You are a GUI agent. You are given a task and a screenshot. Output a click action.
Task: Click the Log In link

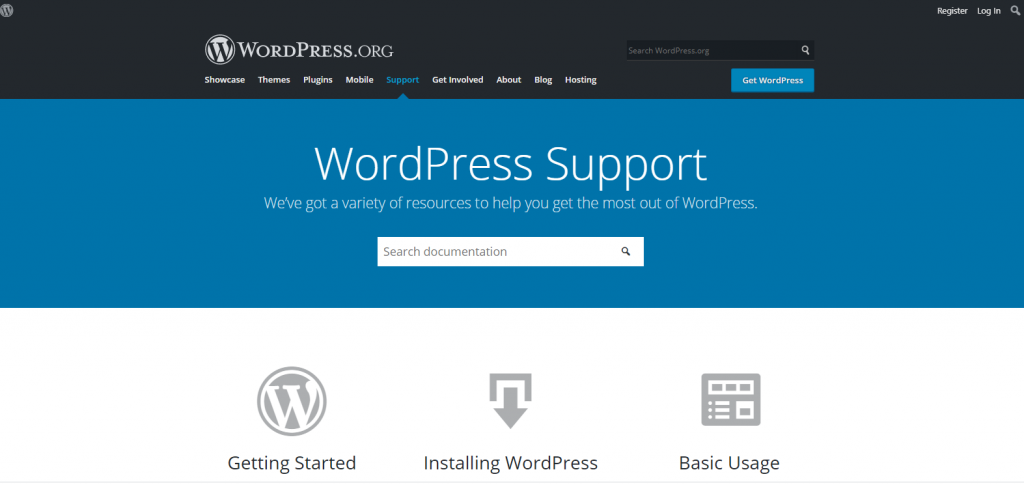(x=989, y=11)
